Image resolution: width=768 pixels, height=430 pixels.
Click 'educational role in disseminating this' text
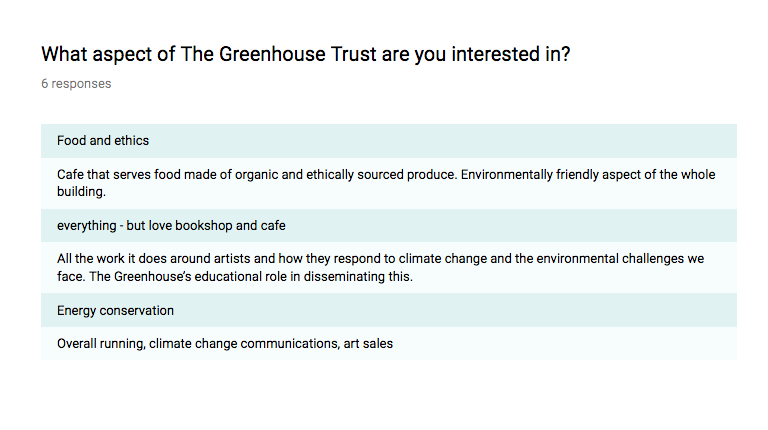304,277
